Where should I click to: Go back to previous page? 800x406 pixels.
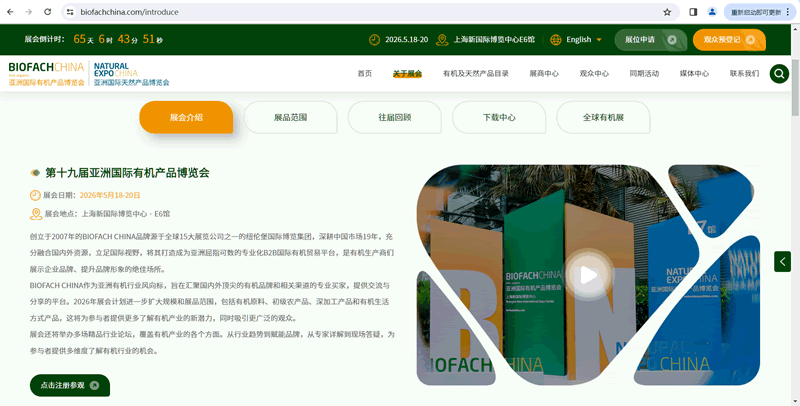coord(9,12)
